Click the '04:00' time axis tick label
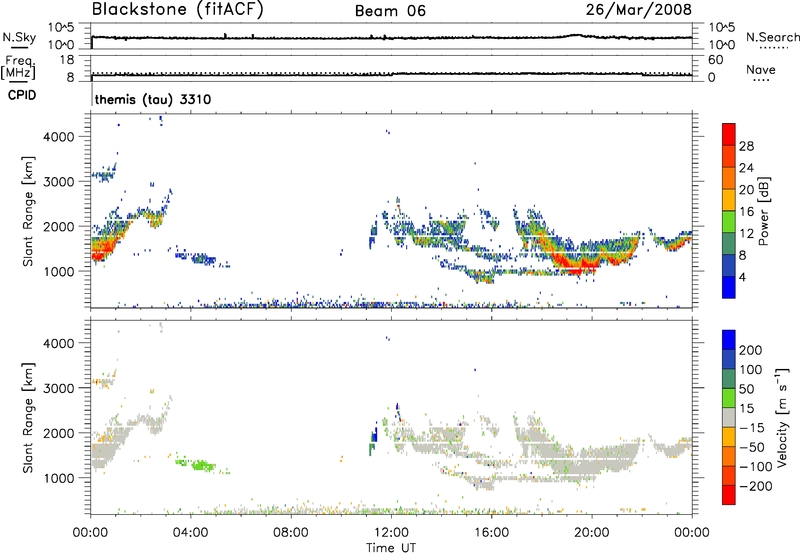Screen dimensions: 800x554 pyautogui.click(x=190, y=533)
